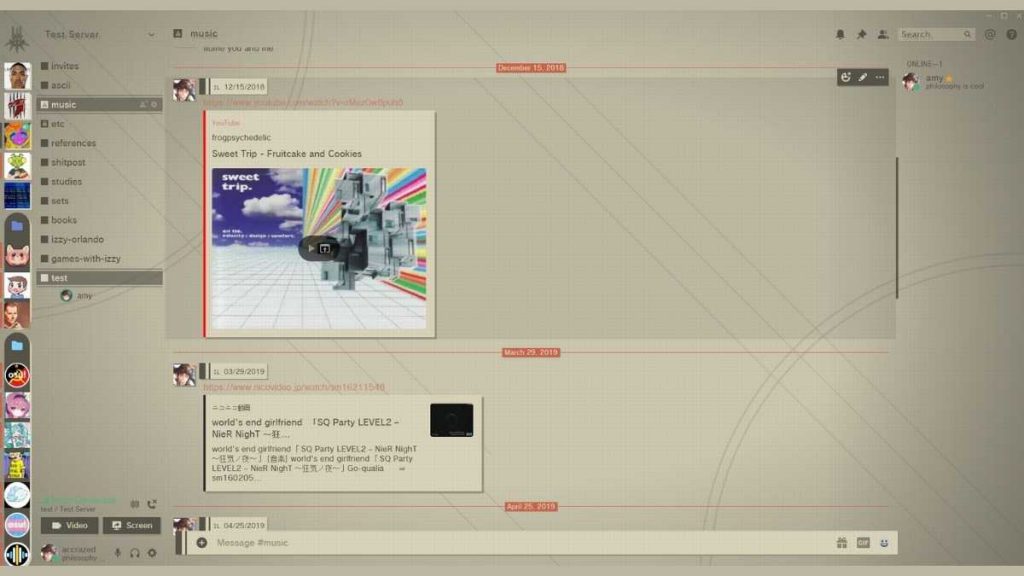This screenshot has width=1024, height=576.
Task: Select the test voice channel
Action: 99,278
